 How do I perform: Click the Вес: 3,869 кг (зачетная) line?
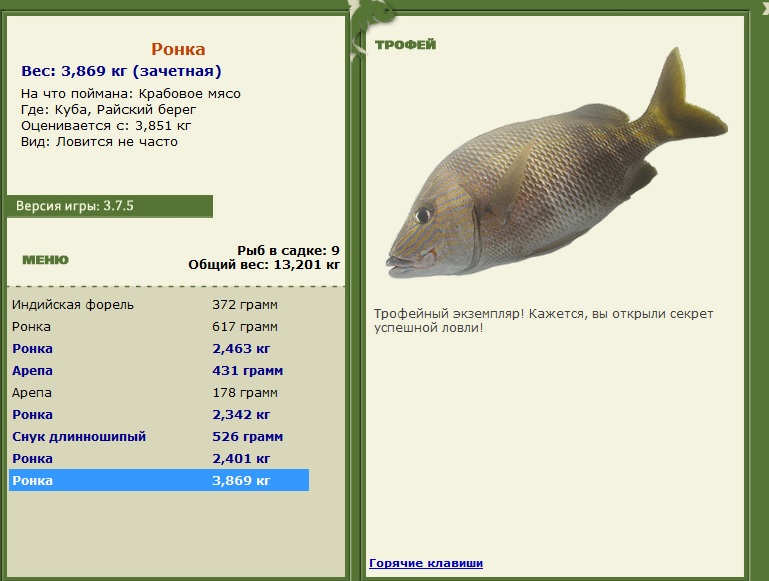point(121,71)
